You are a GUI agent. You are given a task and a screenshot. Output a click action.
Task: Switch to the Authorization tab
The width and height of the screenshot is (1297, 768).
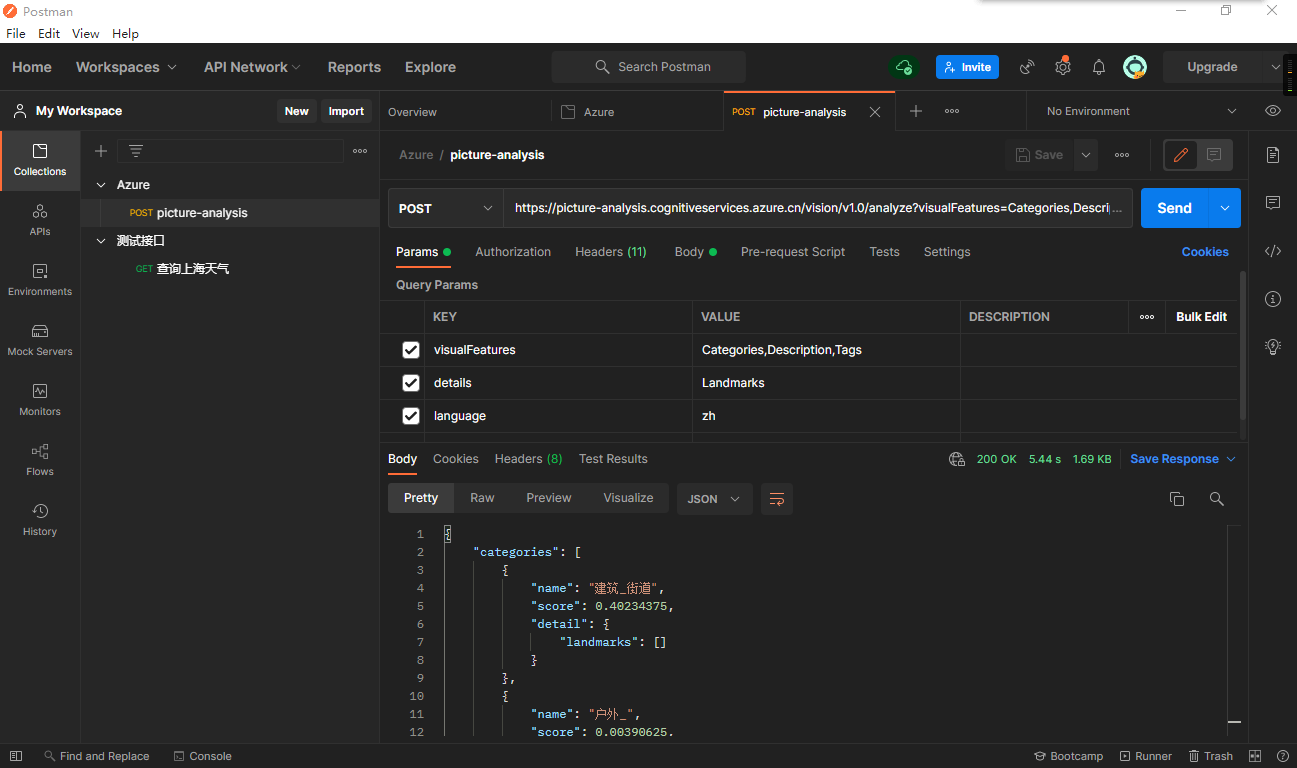tap(513, 252)
